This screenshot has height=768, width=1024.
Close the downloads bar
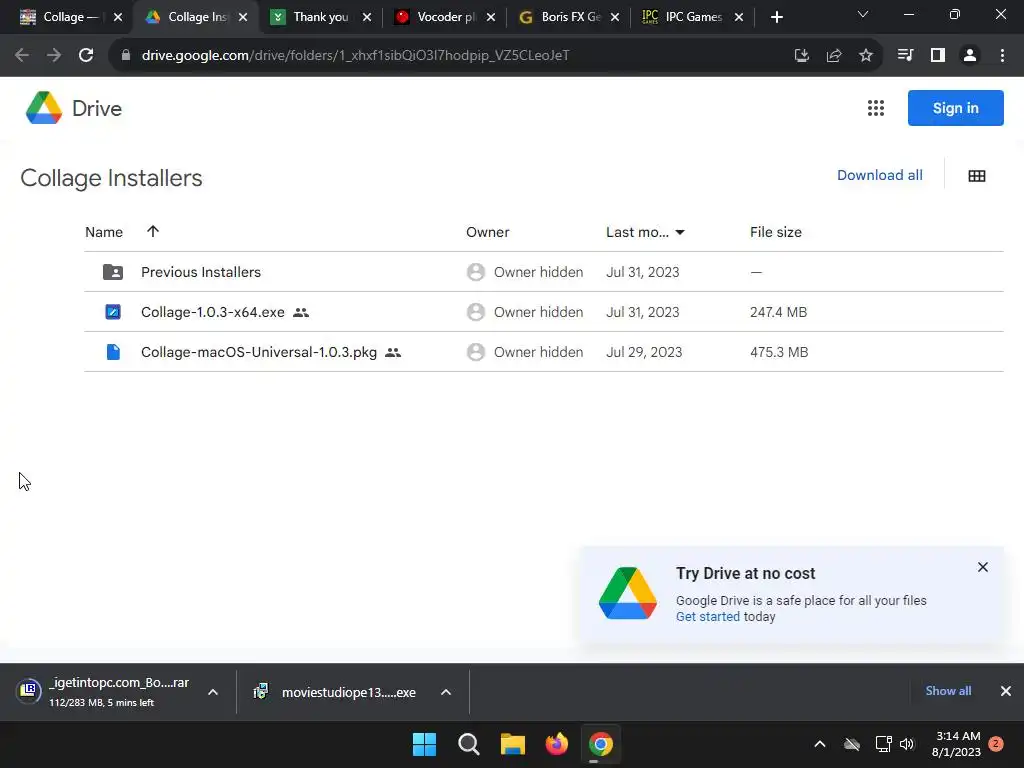tap(1006, 691)
